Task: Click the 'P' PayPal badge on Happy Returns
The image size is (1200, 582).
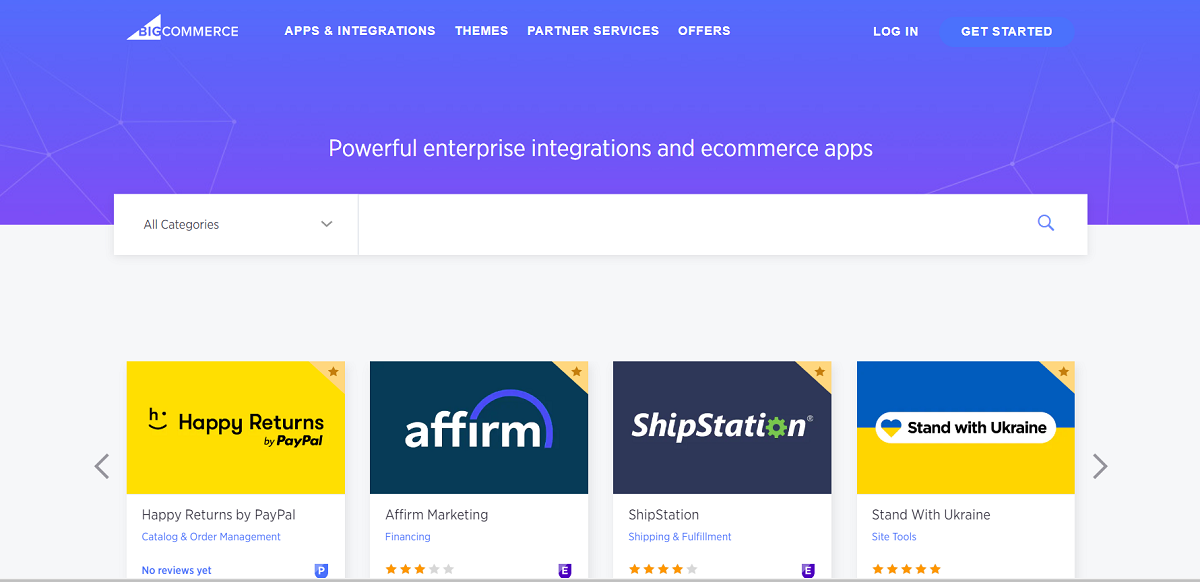Action: pos(320,569)
